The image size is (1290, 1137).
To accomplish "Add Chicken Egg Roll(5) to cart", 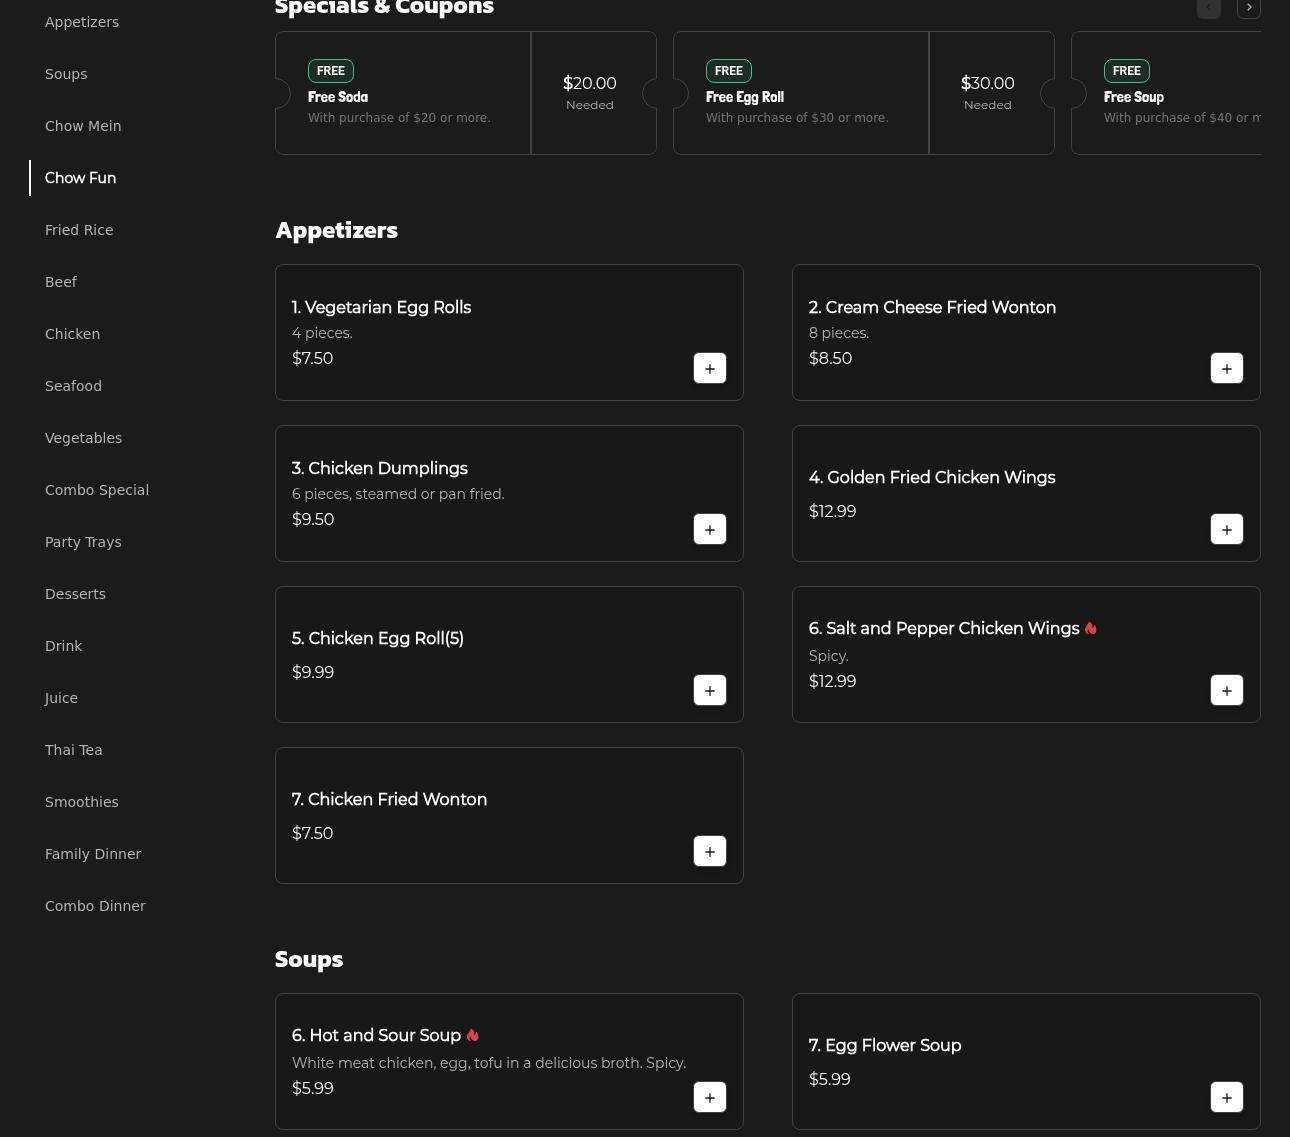I will (709, 690).
